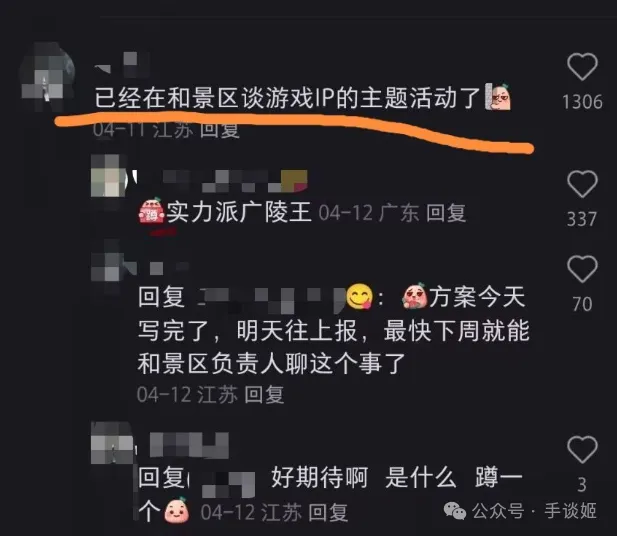Like the comment with 1306 likes
The width and height of the screenshot is (617, 536).
click(582, 67)
